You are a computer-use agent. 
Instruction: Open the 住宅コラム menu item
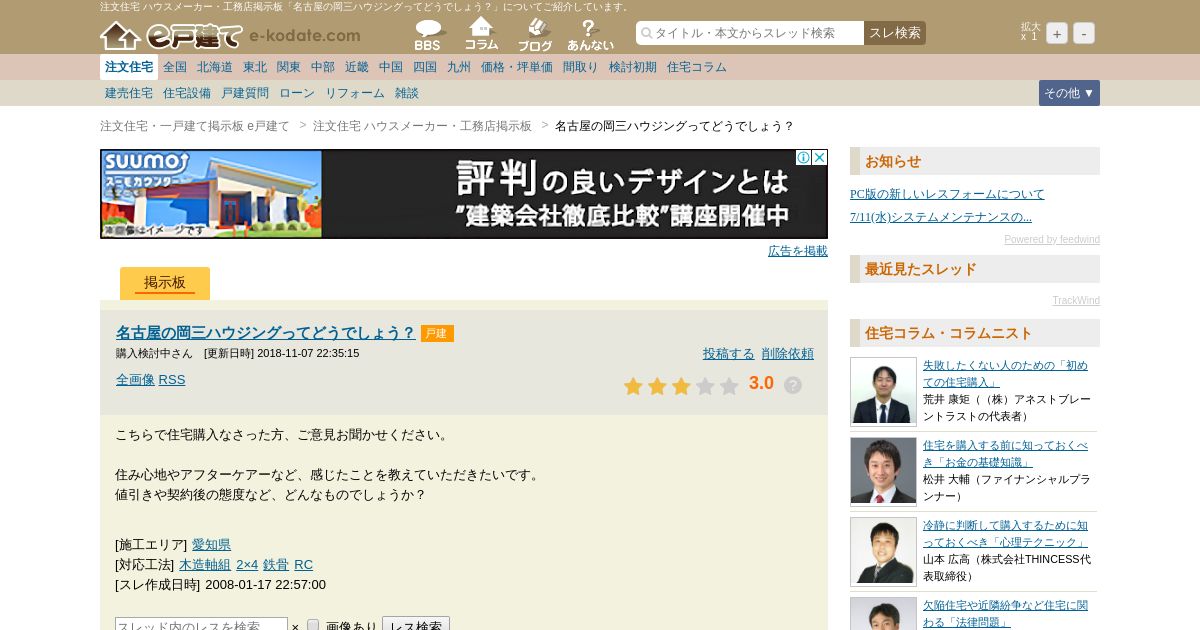pyautogui.click(x=697, y=67)
